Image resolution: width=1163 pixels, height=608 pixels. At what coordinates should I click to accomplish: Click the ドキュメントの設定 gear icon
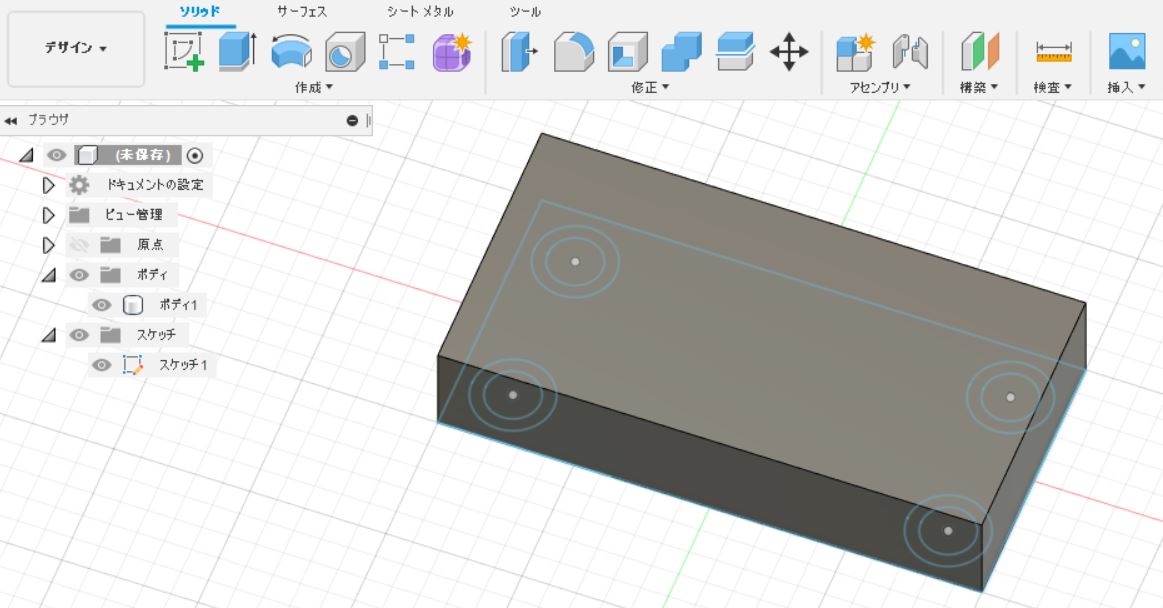[x=79, y=185]
